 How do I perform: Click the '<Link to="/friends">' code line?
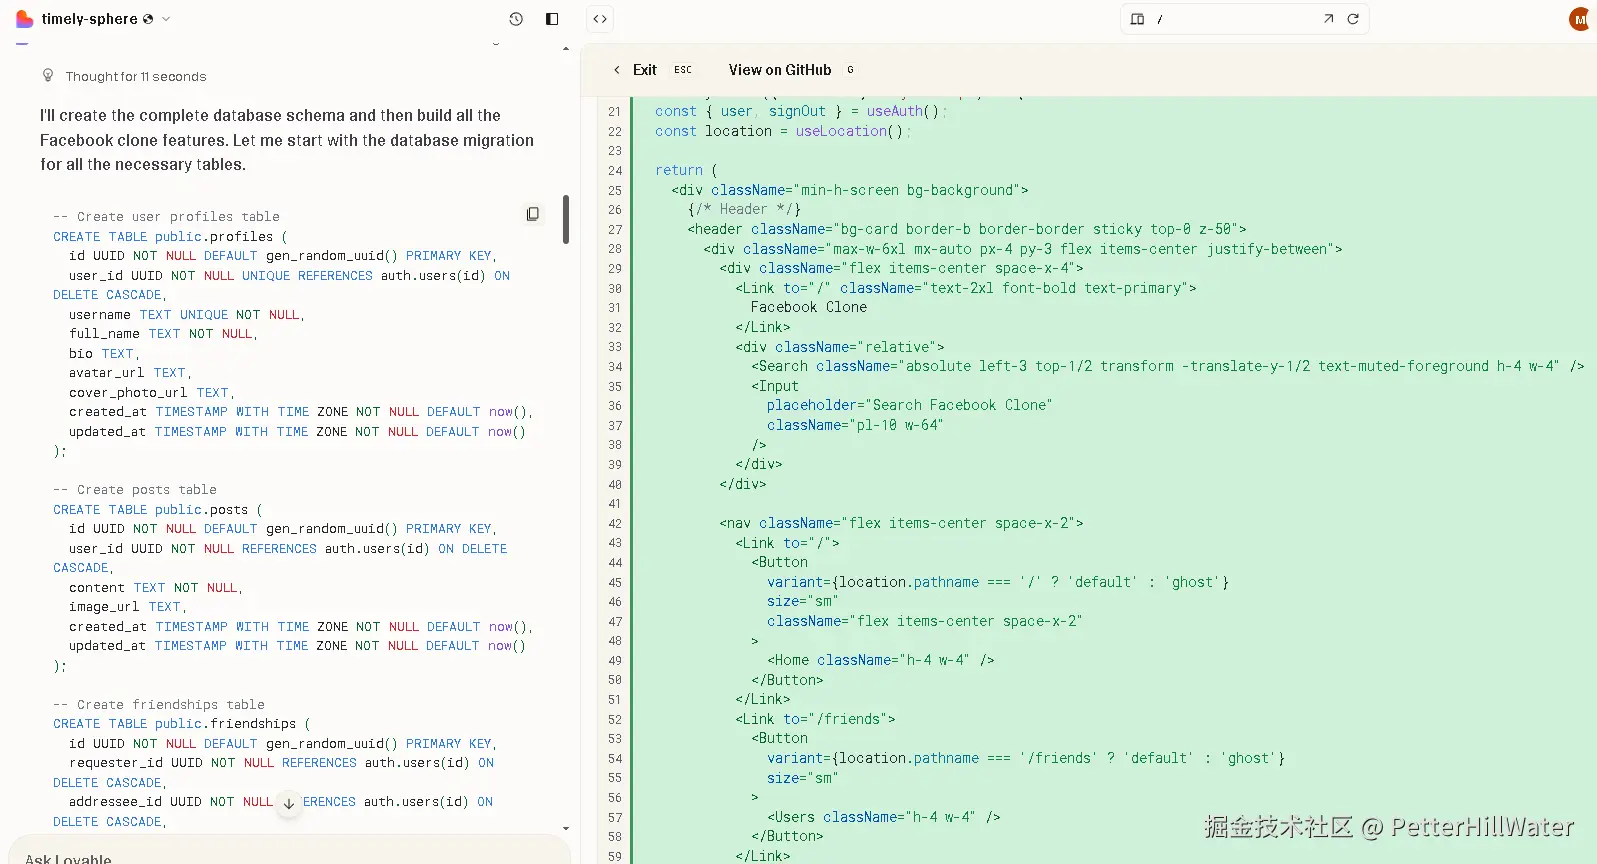point(815,720)
